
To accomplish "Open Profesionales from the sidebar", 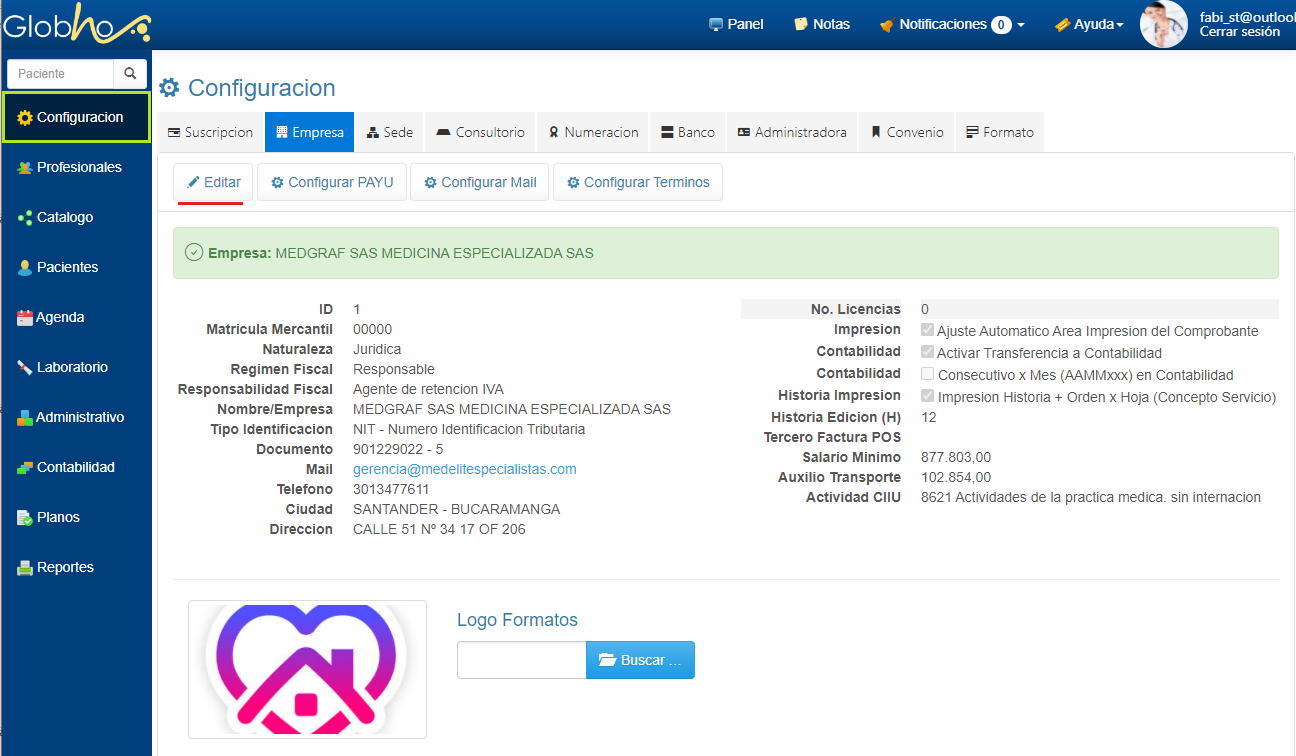I will click(x=78, y=167).
